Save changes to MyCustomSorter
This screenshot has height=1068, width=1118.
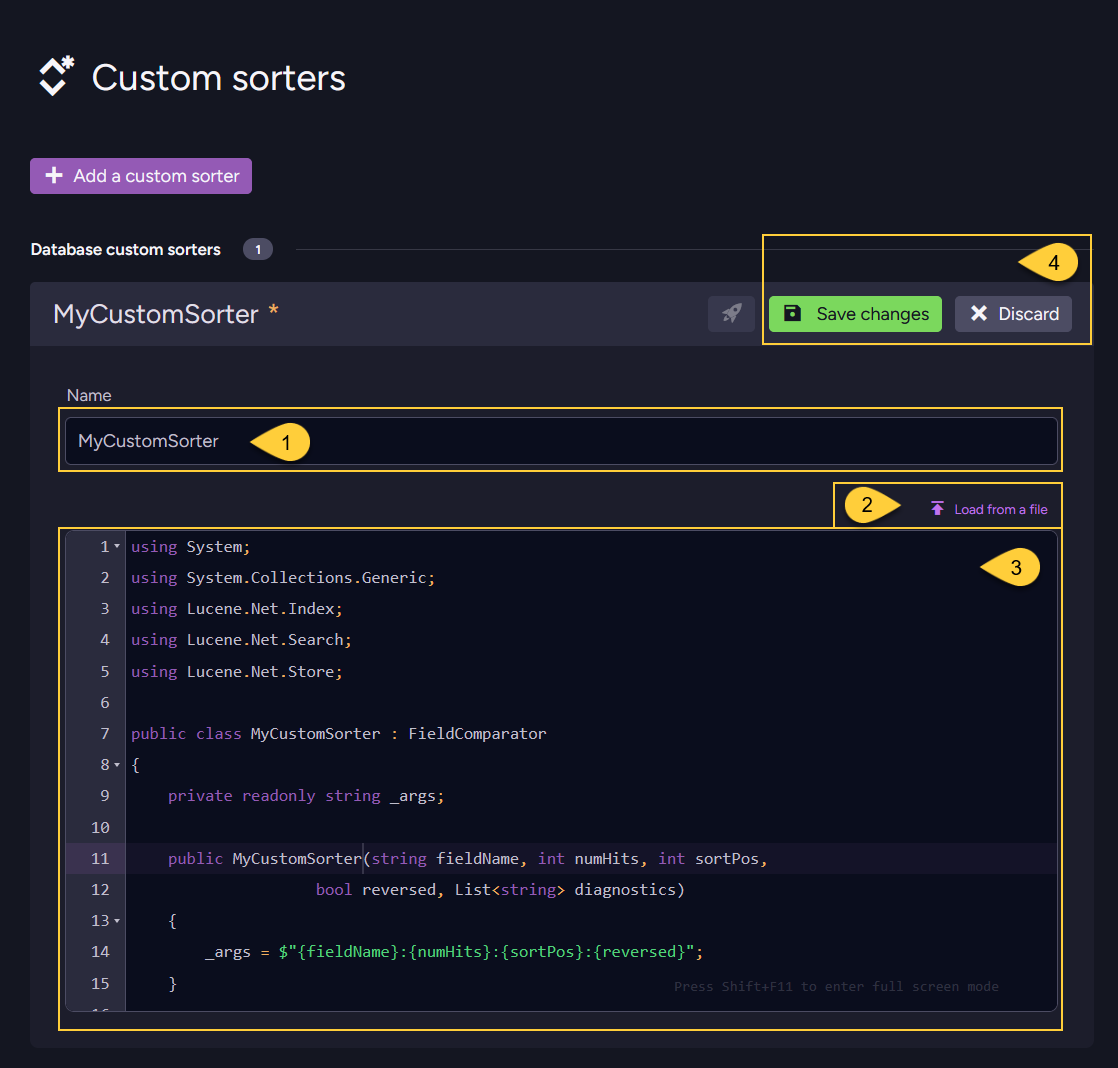point(855,314)
